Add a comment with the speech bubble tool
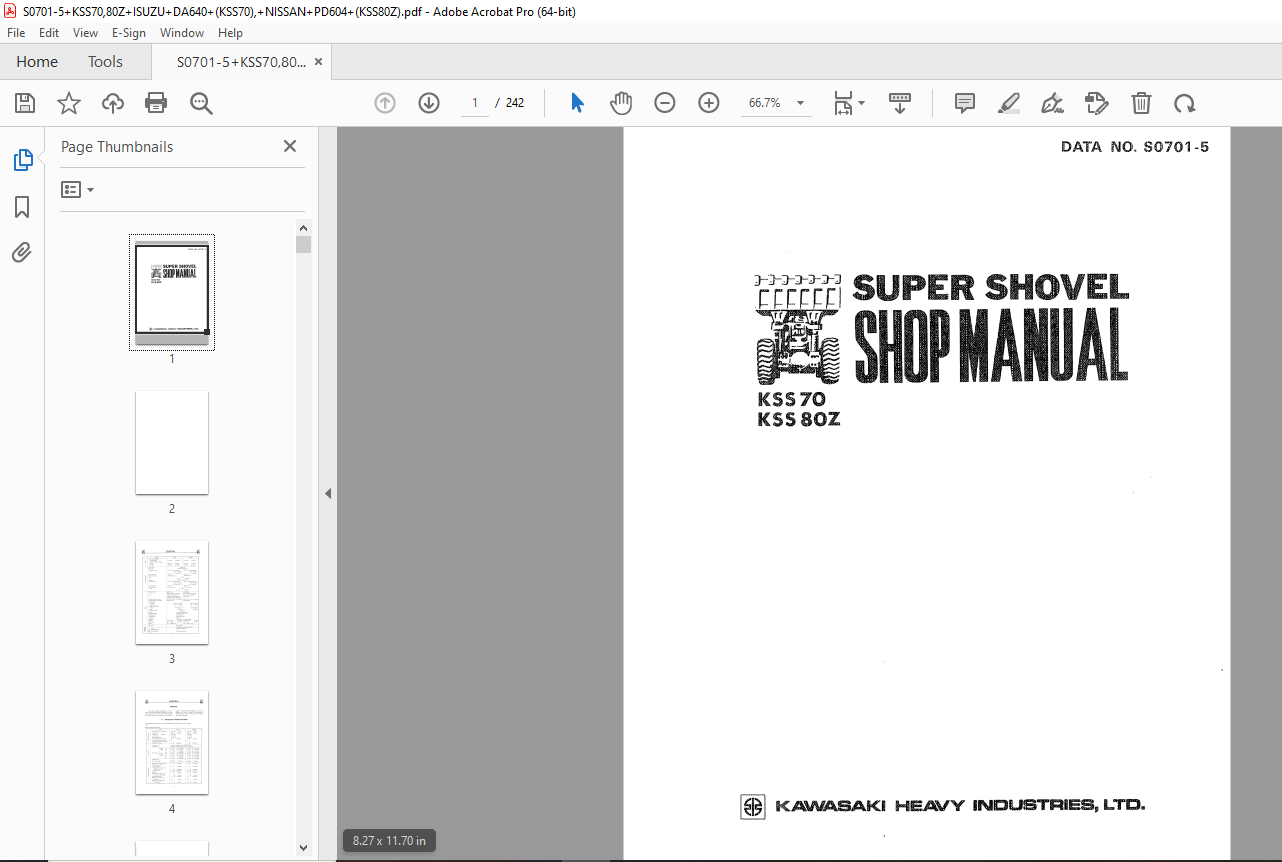This screenshot has height=862, width=1282. [965, 103]
